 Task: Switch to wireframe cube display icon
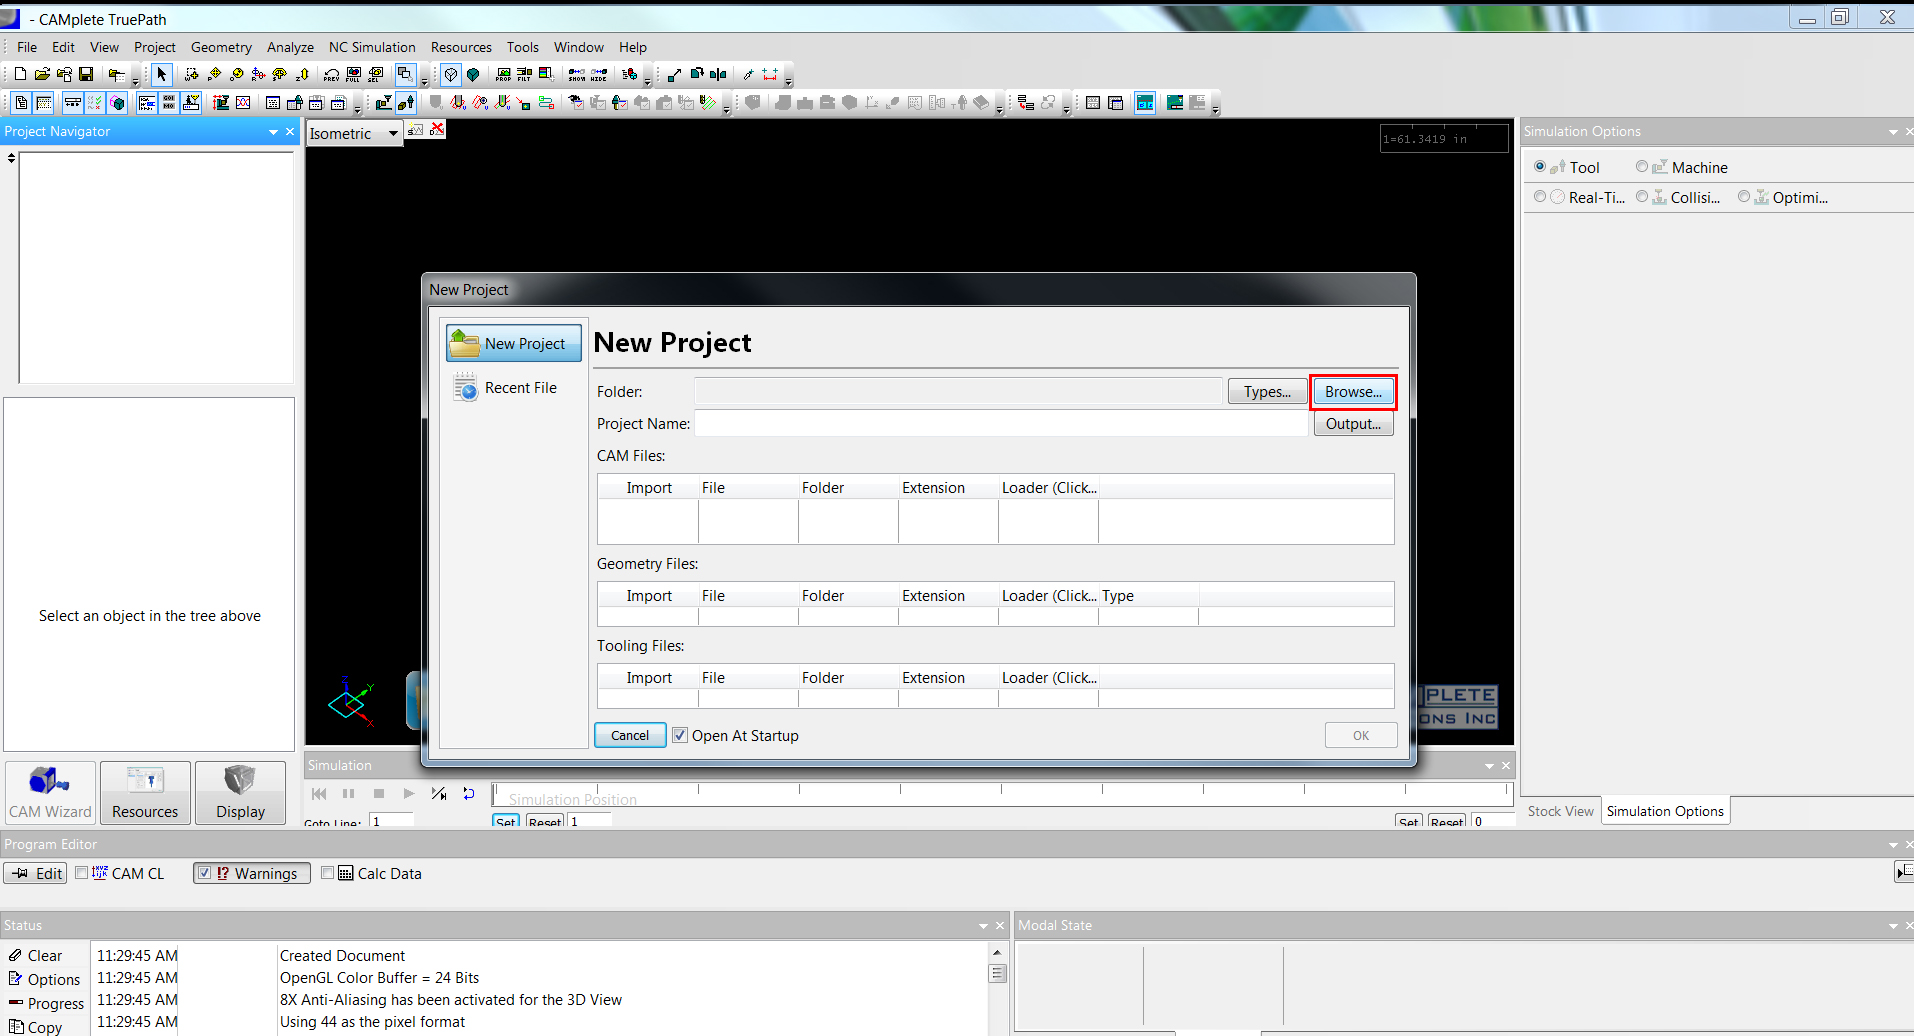coord(451,75)
